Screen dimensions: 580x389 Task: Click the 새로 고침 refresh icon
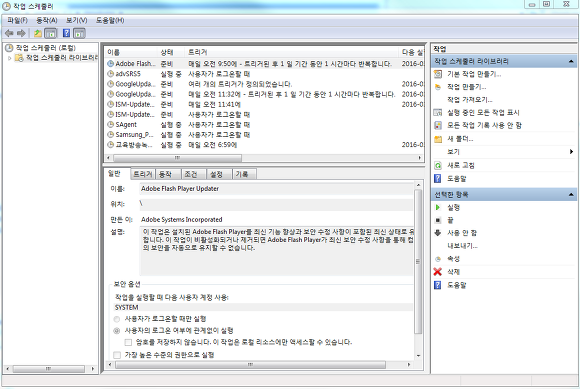438,165
